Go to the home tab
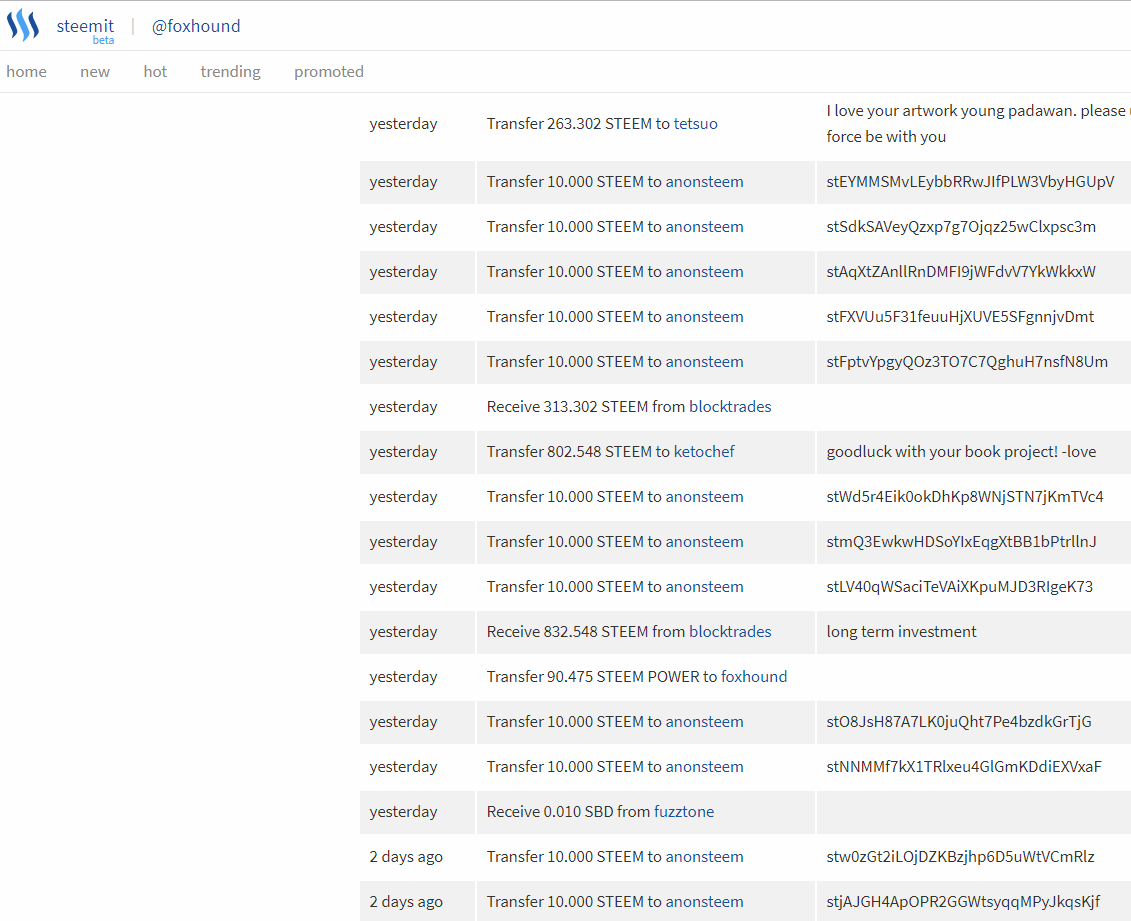 click(27, 71)
